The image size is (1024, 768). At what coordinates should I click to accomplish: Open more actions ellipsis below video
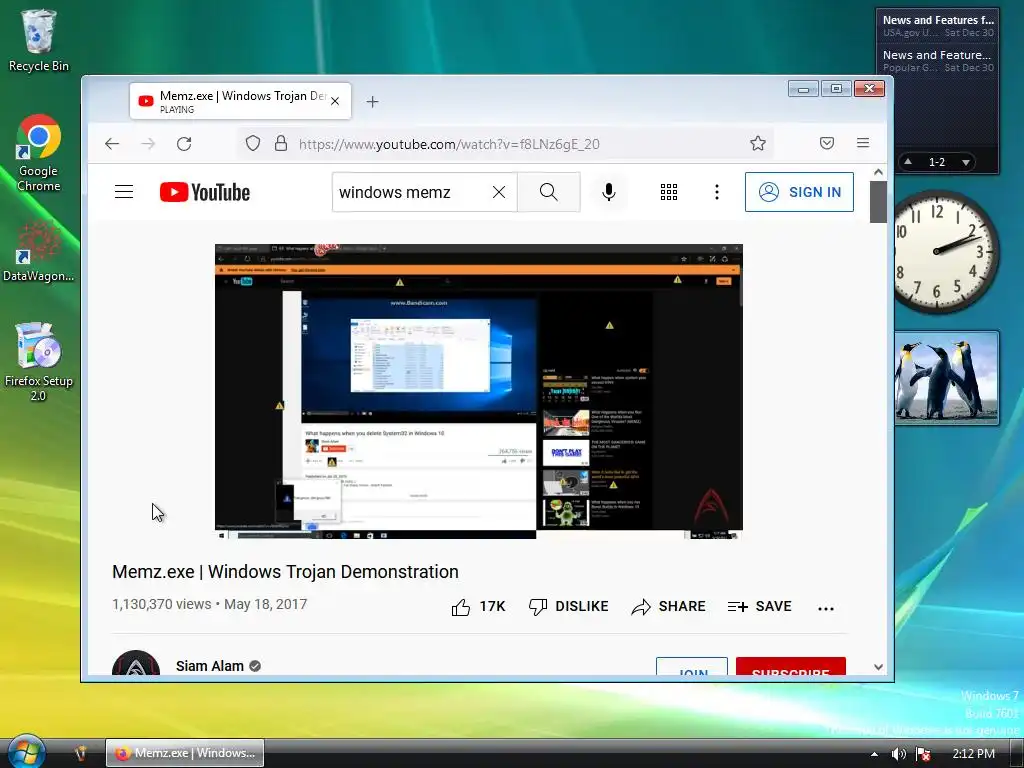(x=826, y=608)
